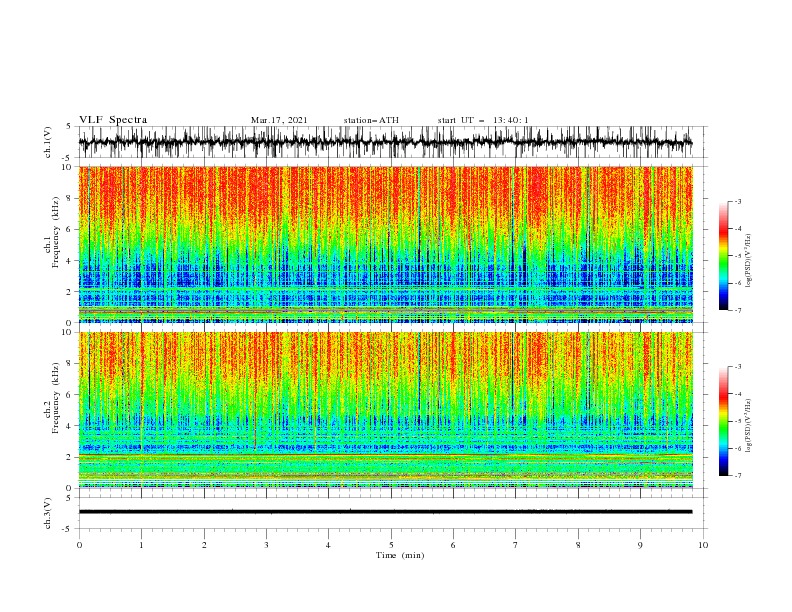
Task: Click the "-7" label on ch.1 colorbar
Action: pyautogui.click(x=738, y=310)
